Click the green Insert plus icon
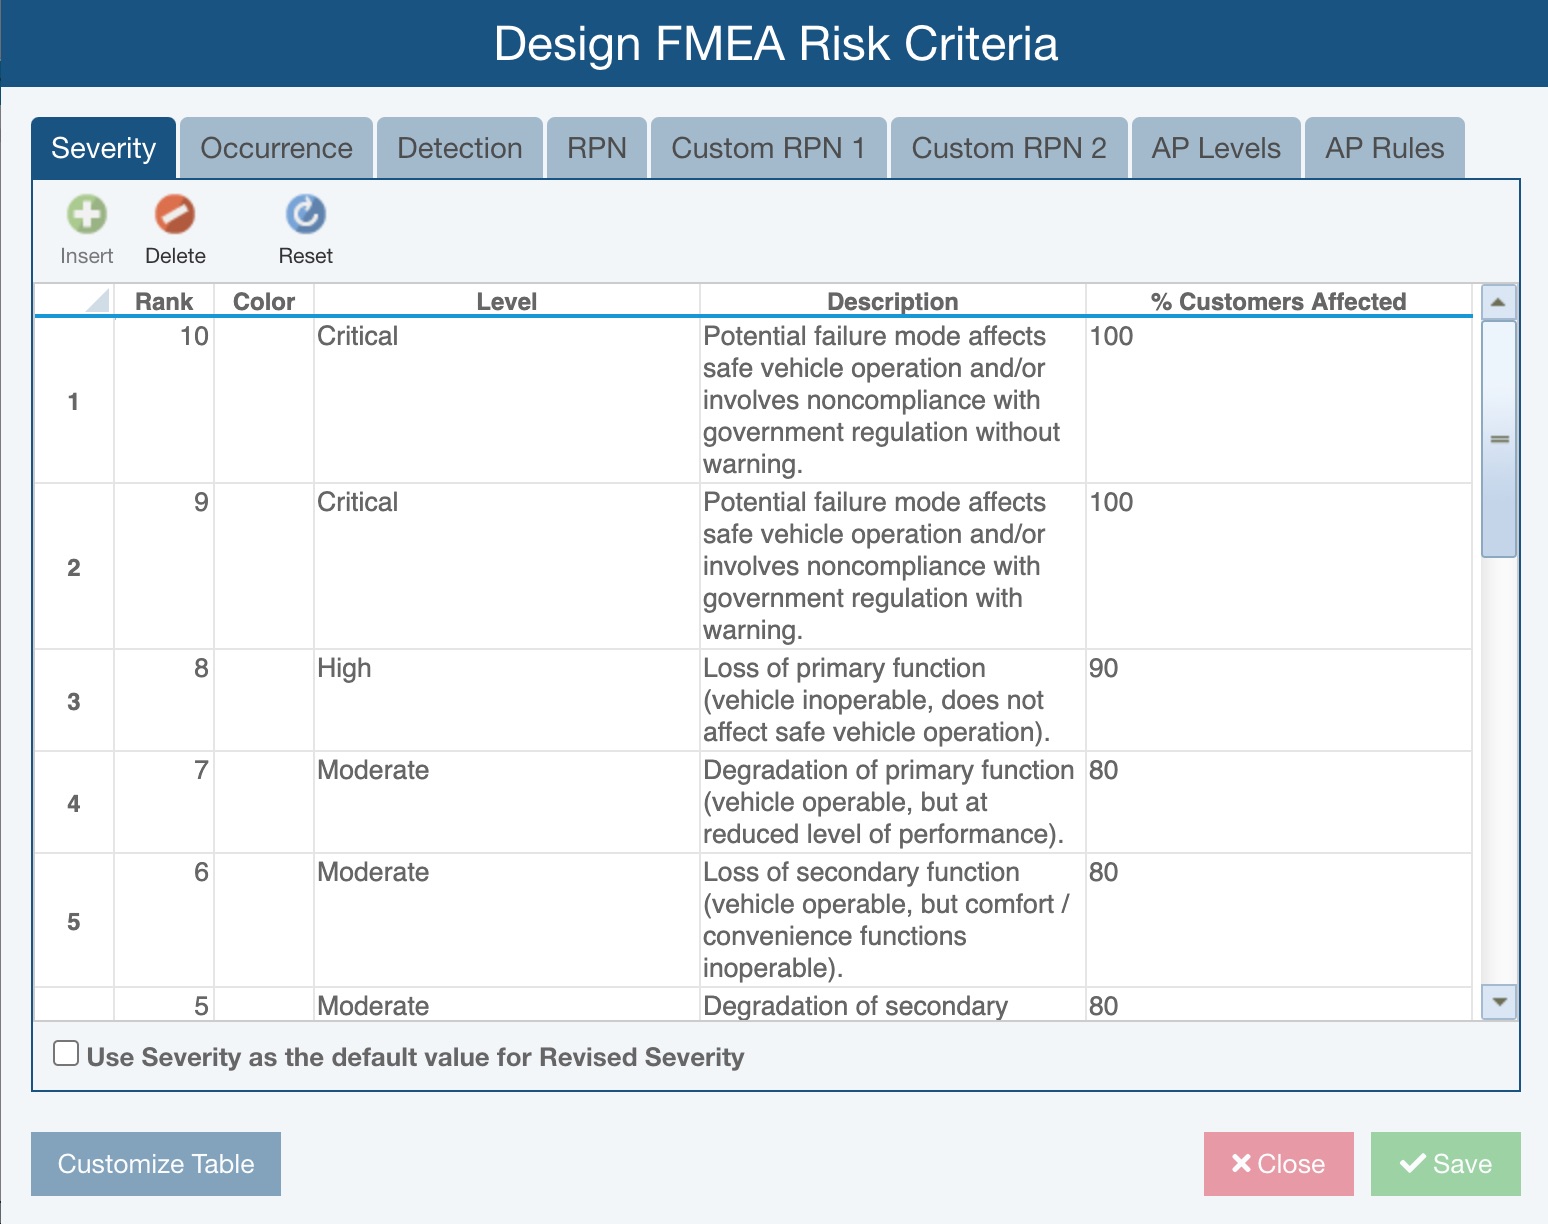 pos(87,215)
